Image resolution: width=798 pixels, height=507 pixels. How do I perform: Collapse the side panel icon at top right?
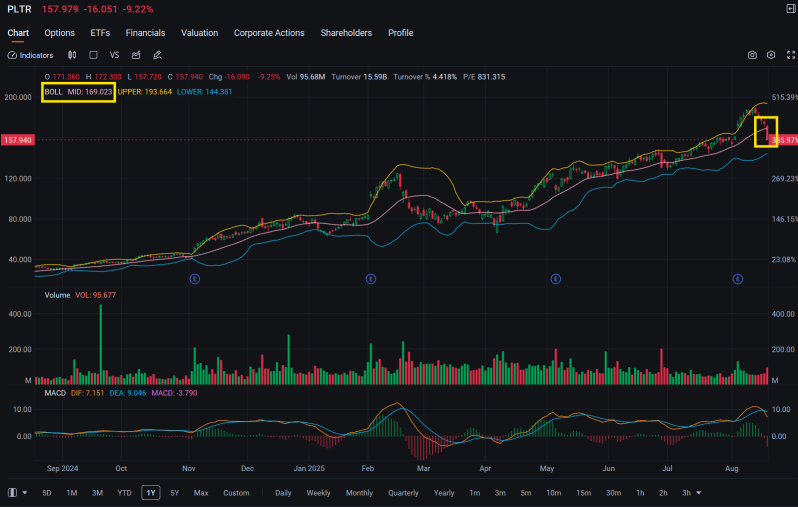(x=791, y=9)
